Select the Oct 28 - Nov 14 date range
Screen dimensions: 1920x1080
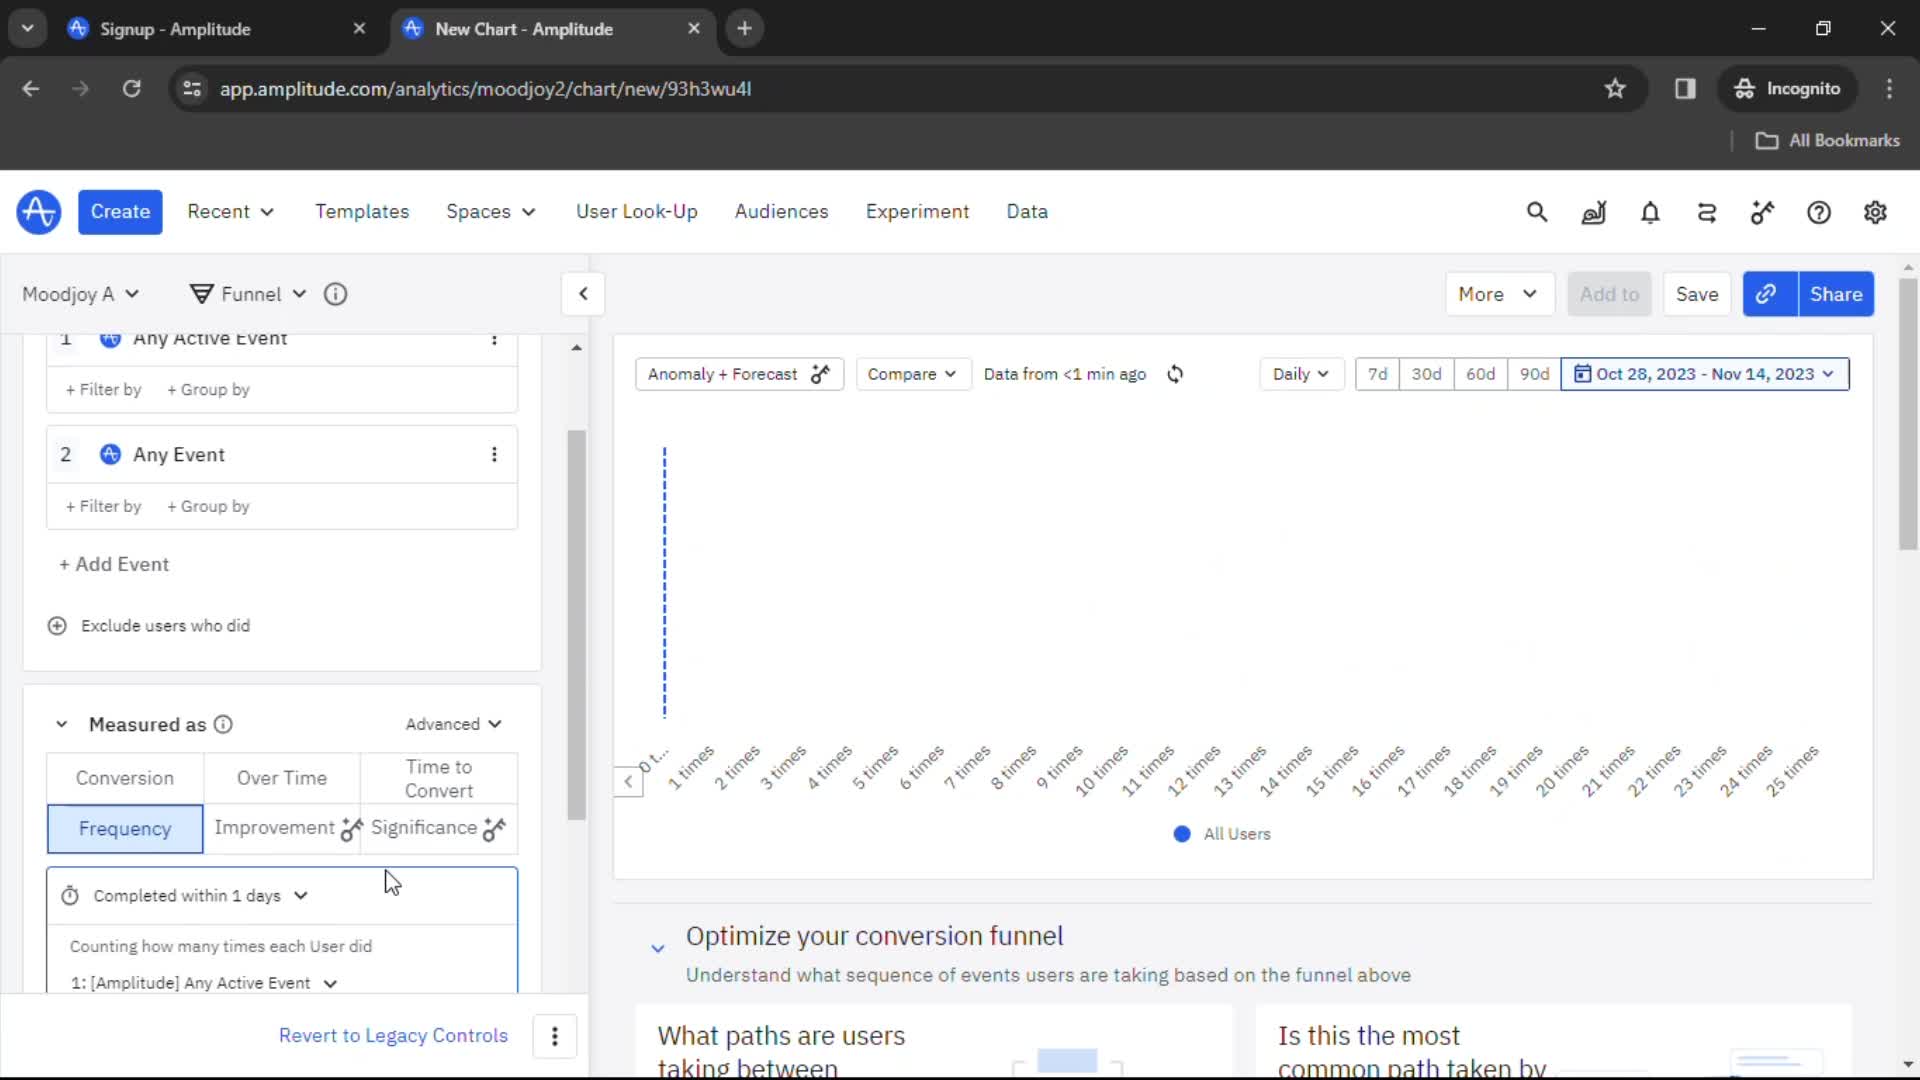(1705, 373)
